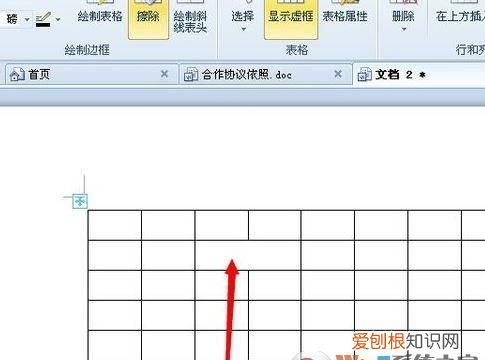Click 绘制斜线表头 diagonal header button

pyautogui.click(x=190, y=18)
